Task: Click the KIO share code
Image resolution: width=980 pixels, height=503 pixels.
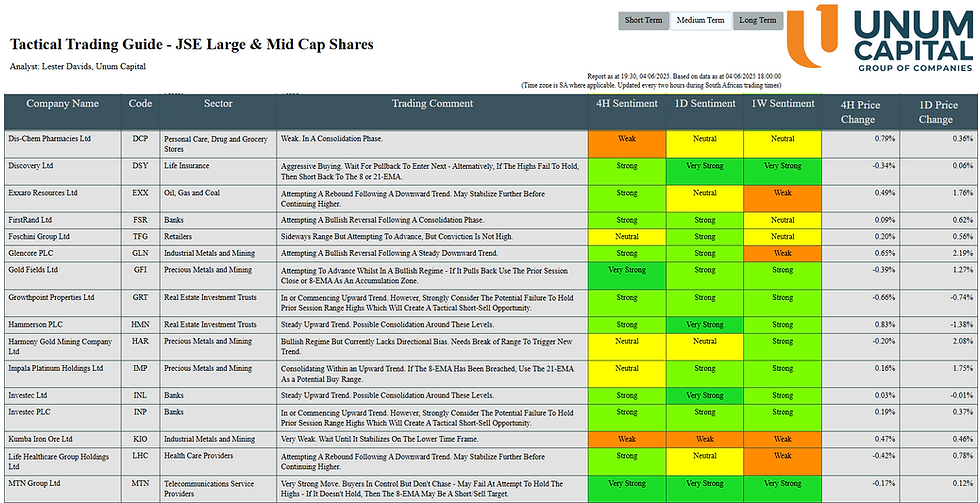Action: point(140,439)
